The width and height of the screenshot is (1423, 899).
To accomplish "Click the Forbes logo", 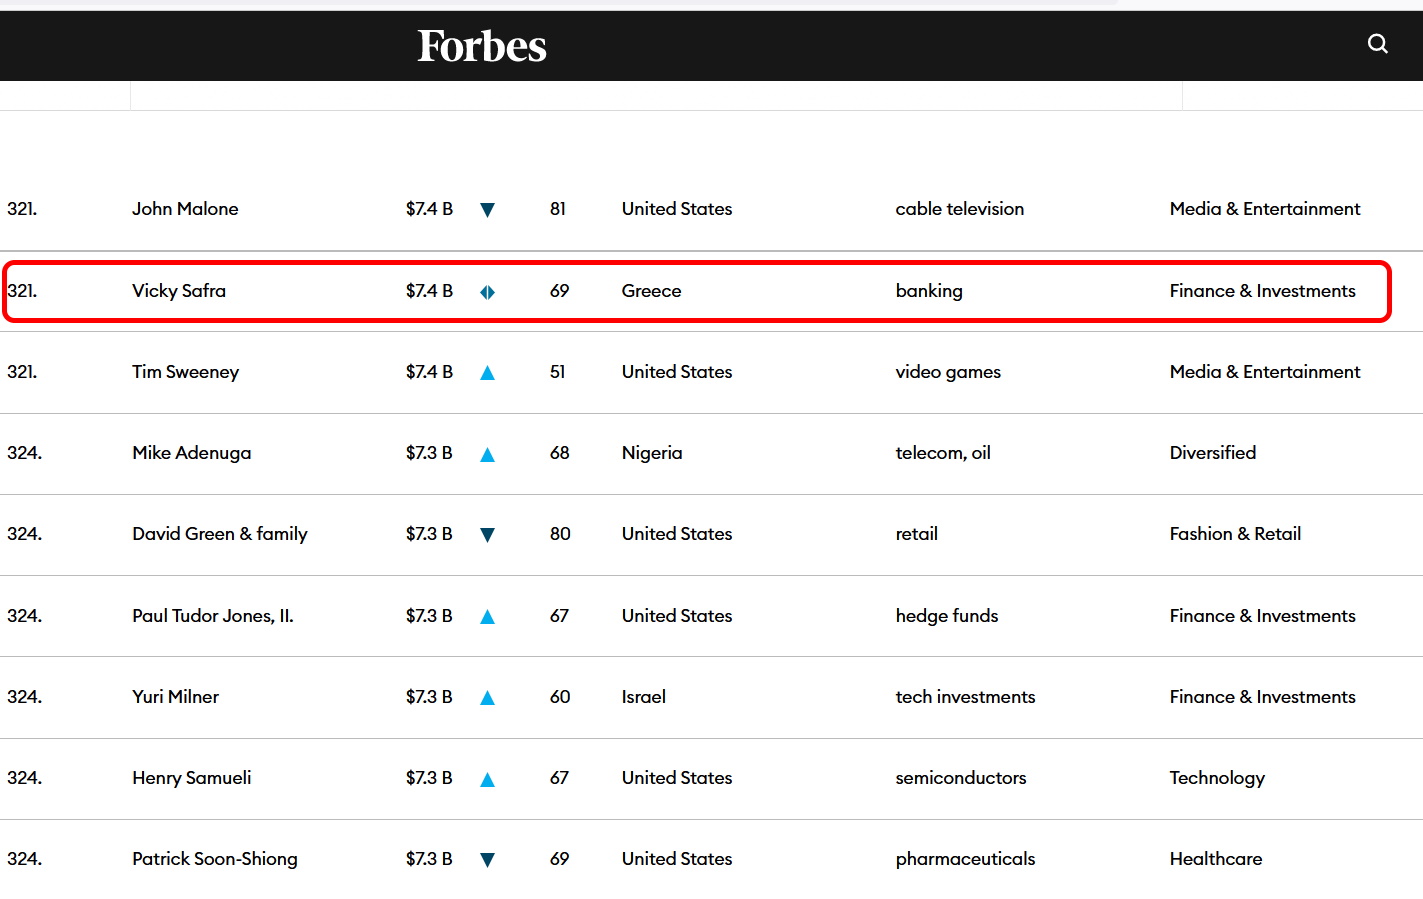I will point(482,46).
